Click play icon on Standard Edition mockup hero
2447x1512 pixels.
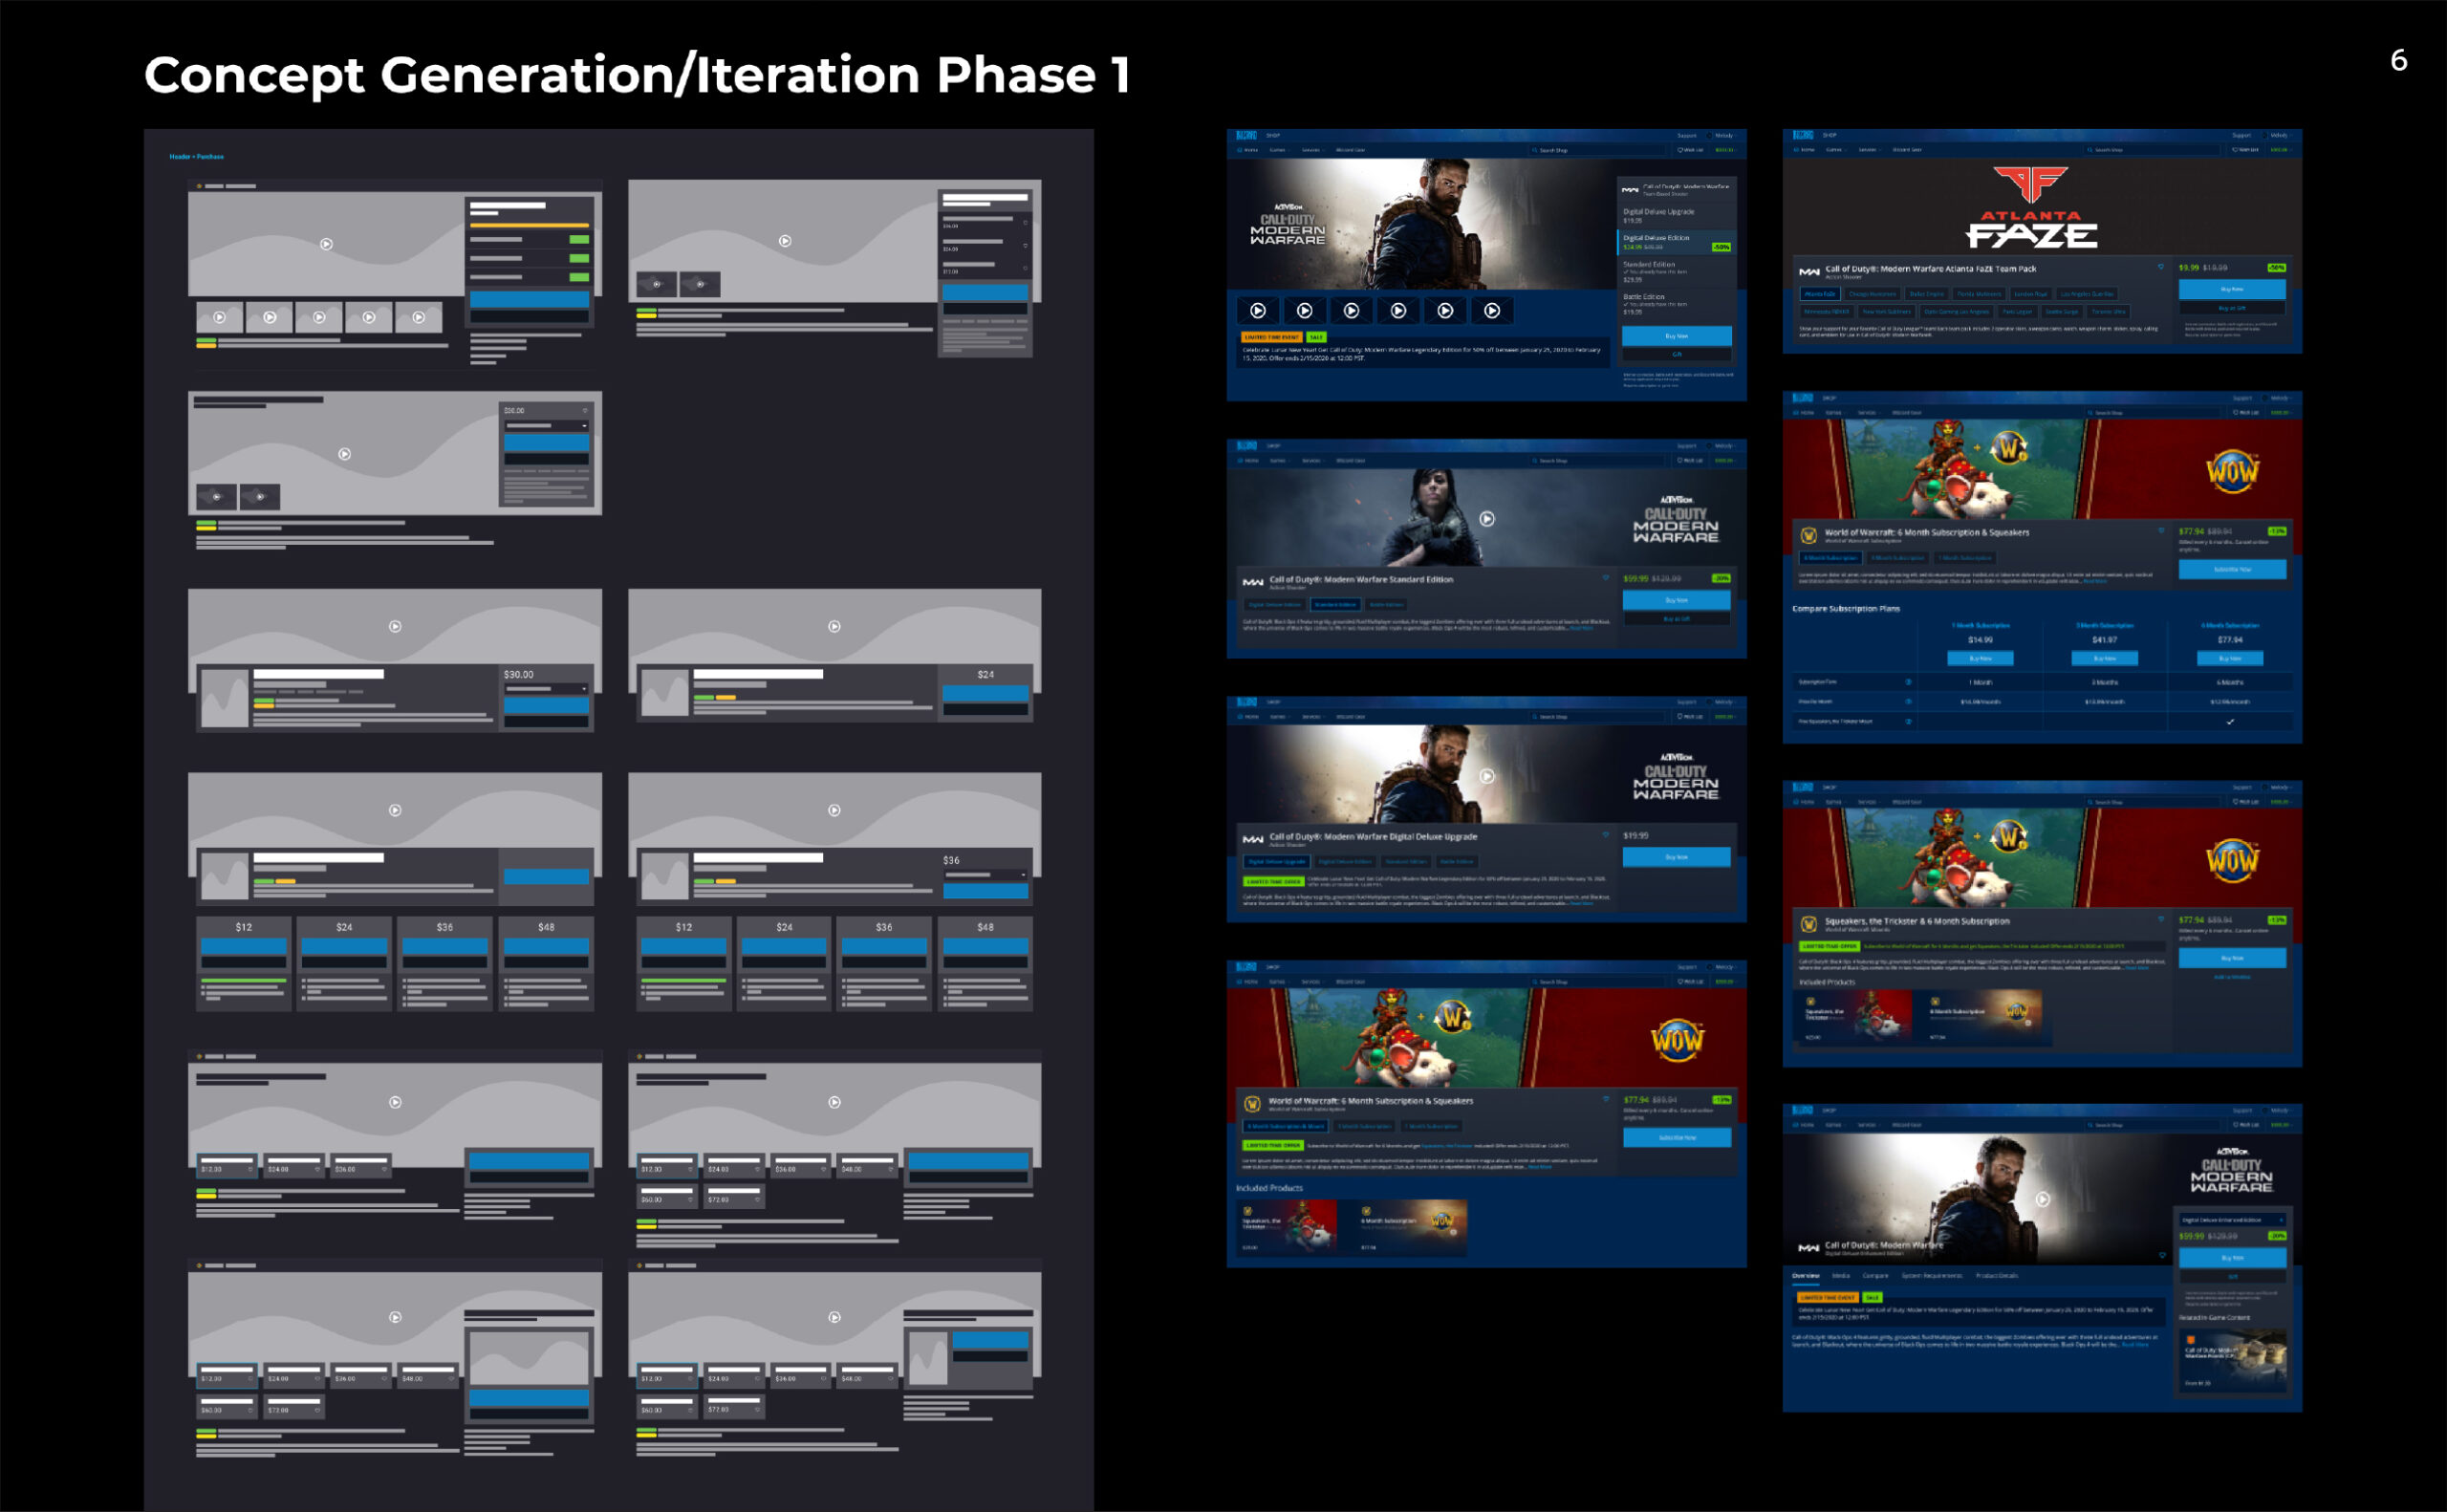pyautogui.click(x=1487, y=519)
